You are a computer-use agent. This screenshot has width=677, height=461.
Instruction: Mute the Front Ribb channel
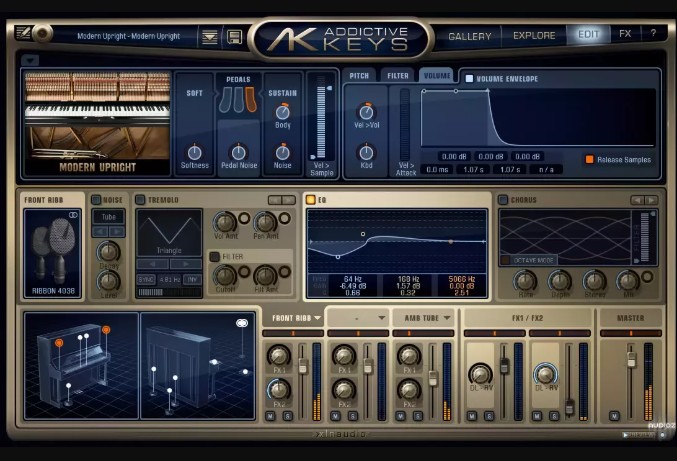tap(270, 416)
